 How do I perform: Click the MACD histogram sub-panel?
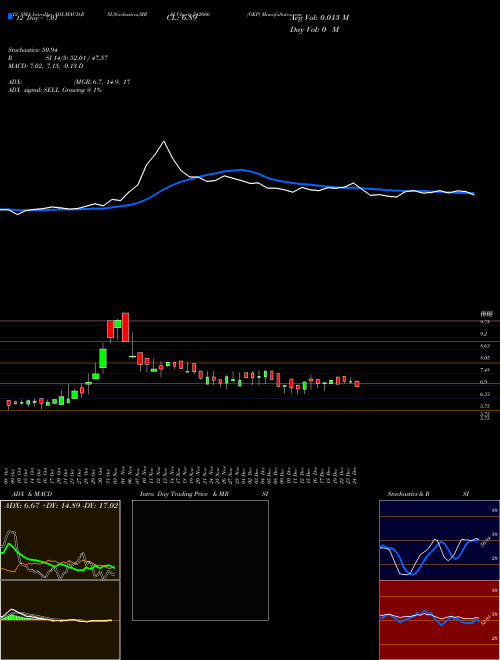pos(60,620)
